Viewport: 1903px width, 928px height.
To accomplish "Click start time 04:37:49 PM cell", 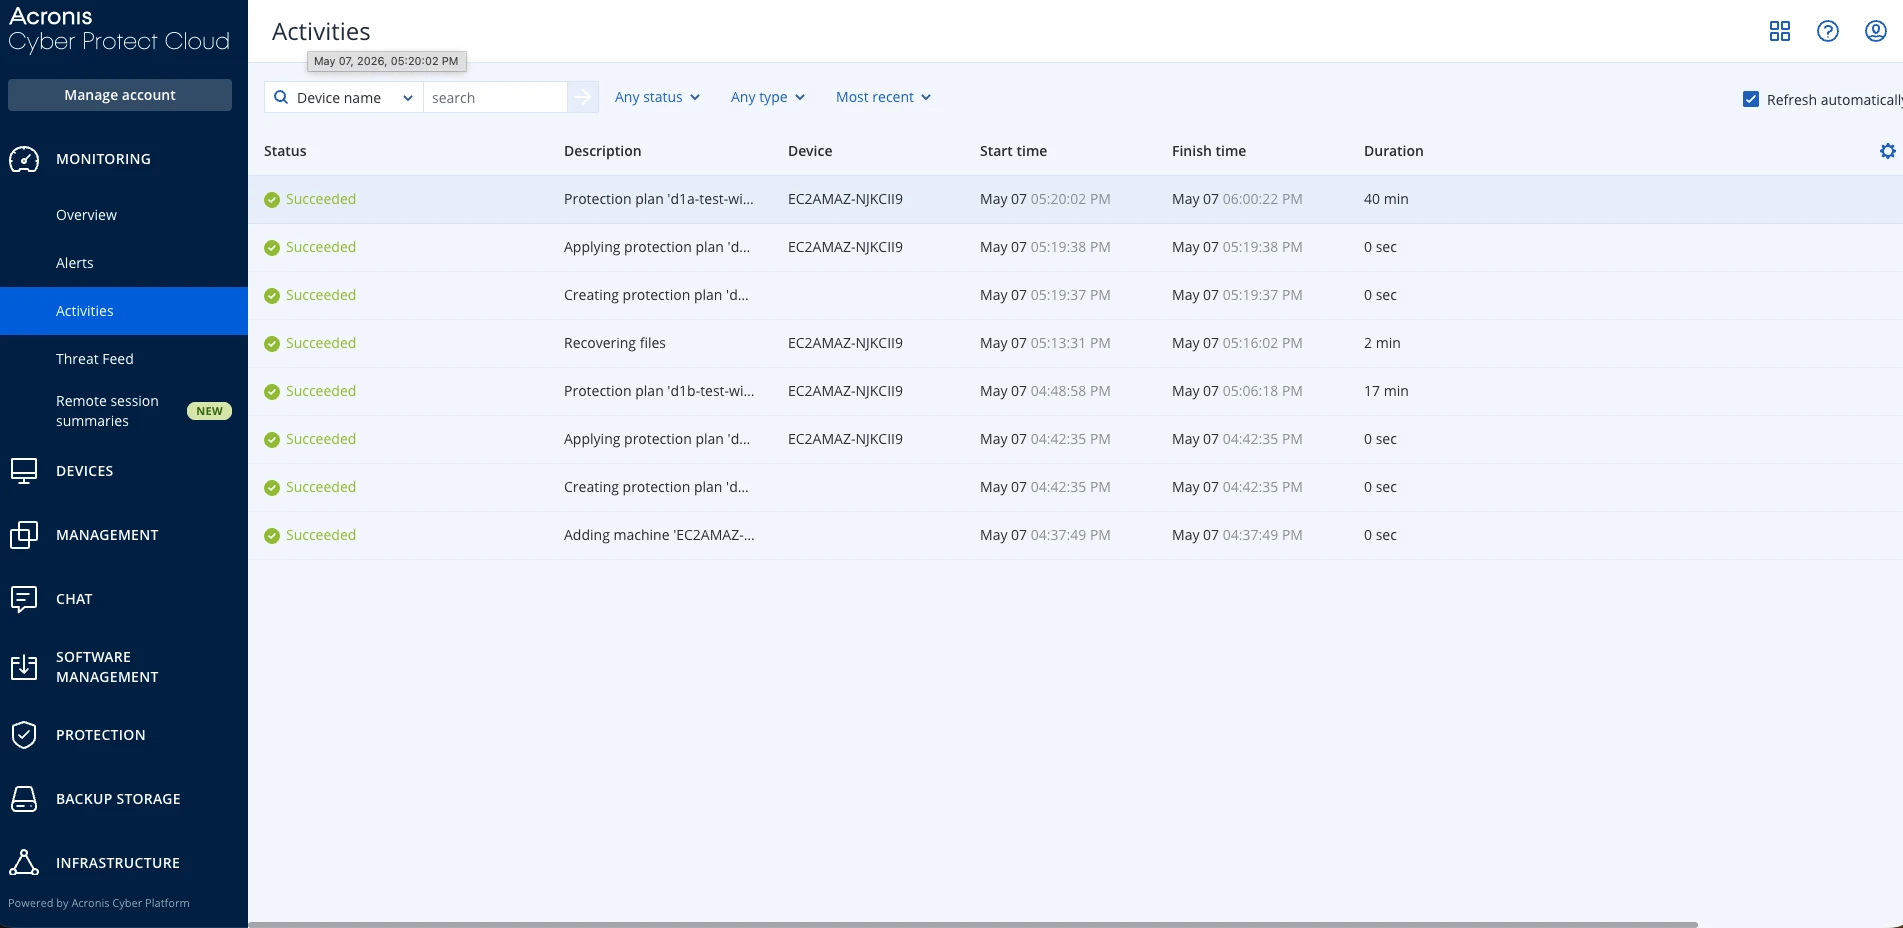I will point(1045,535).
